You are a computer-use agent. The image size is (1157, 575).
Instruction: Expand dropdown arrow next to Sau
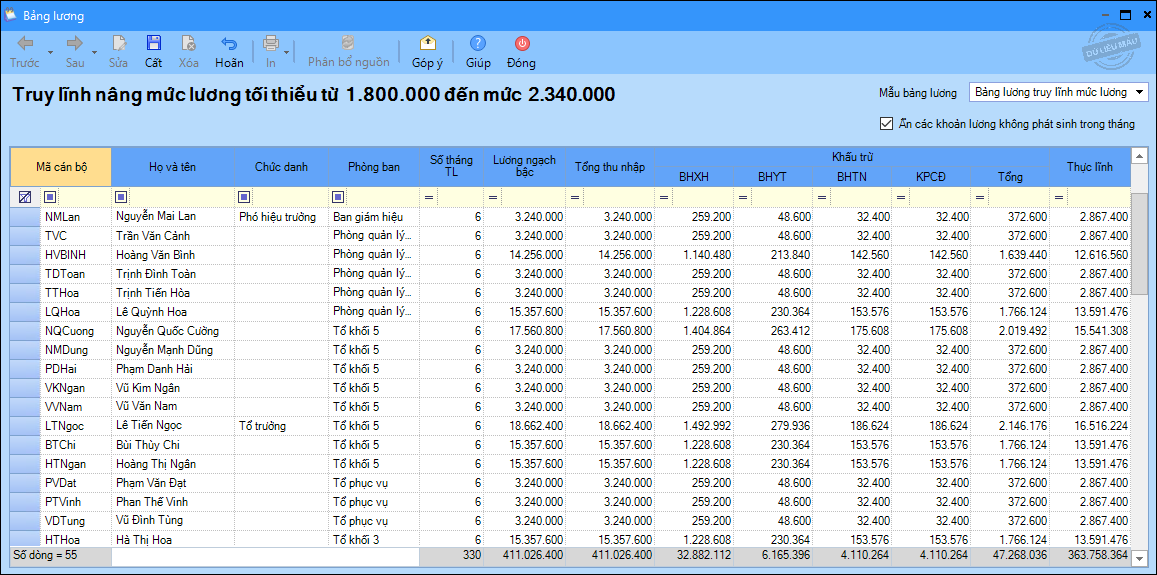tap(95, 52)
